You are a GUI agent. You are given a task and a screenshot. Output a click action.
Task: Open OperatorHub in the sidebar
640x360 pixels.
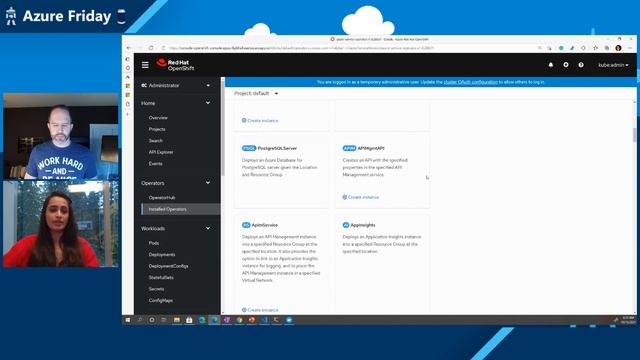(x=162, y=198)
